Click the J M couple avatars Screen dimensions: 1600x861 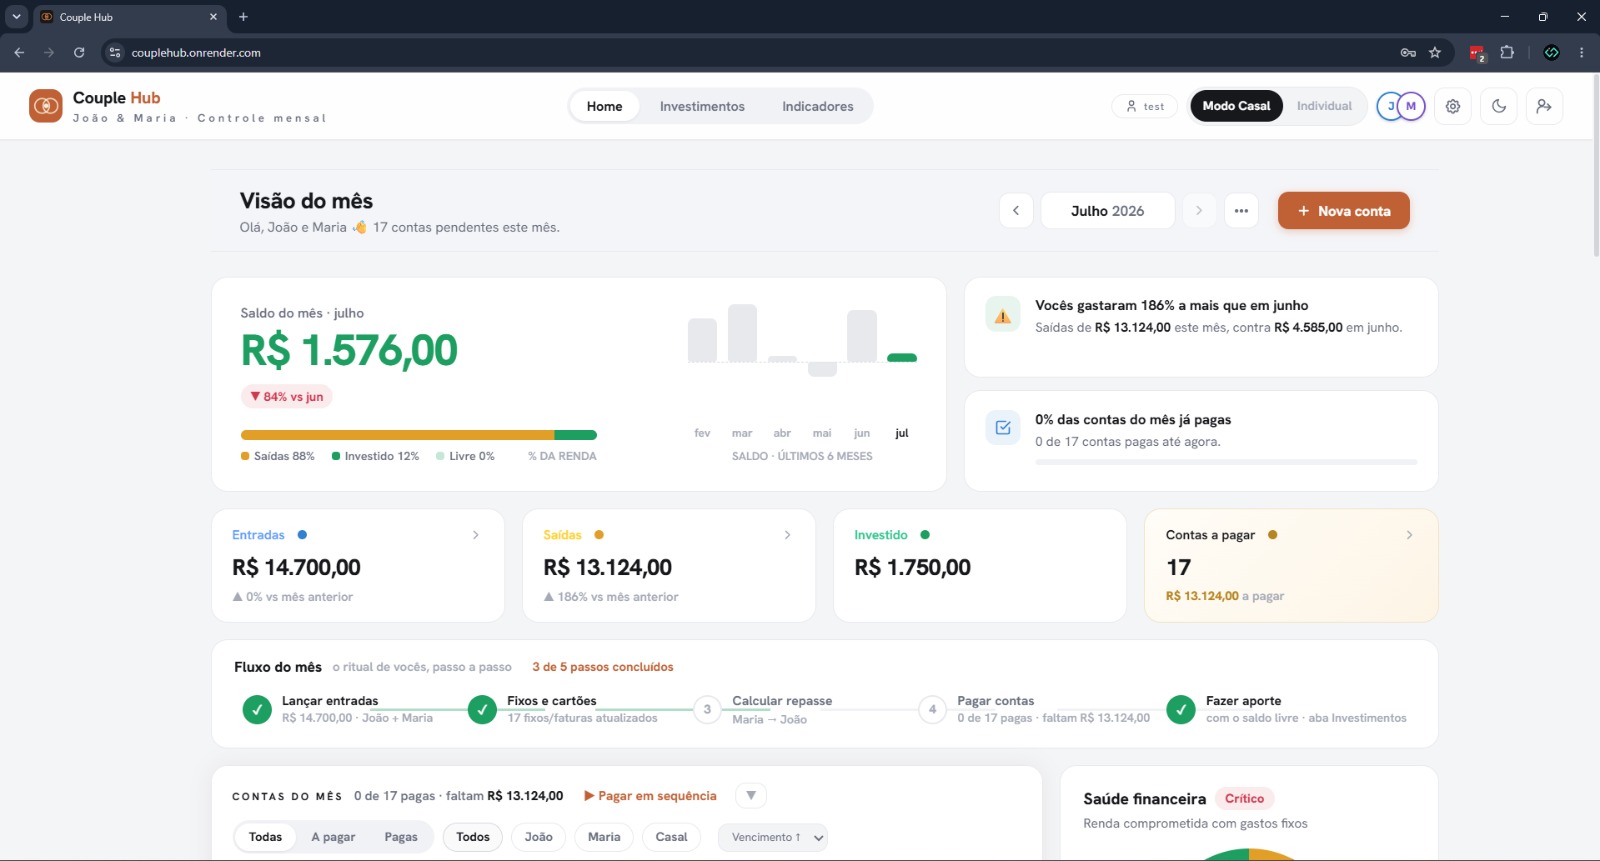coord(1401,106)
